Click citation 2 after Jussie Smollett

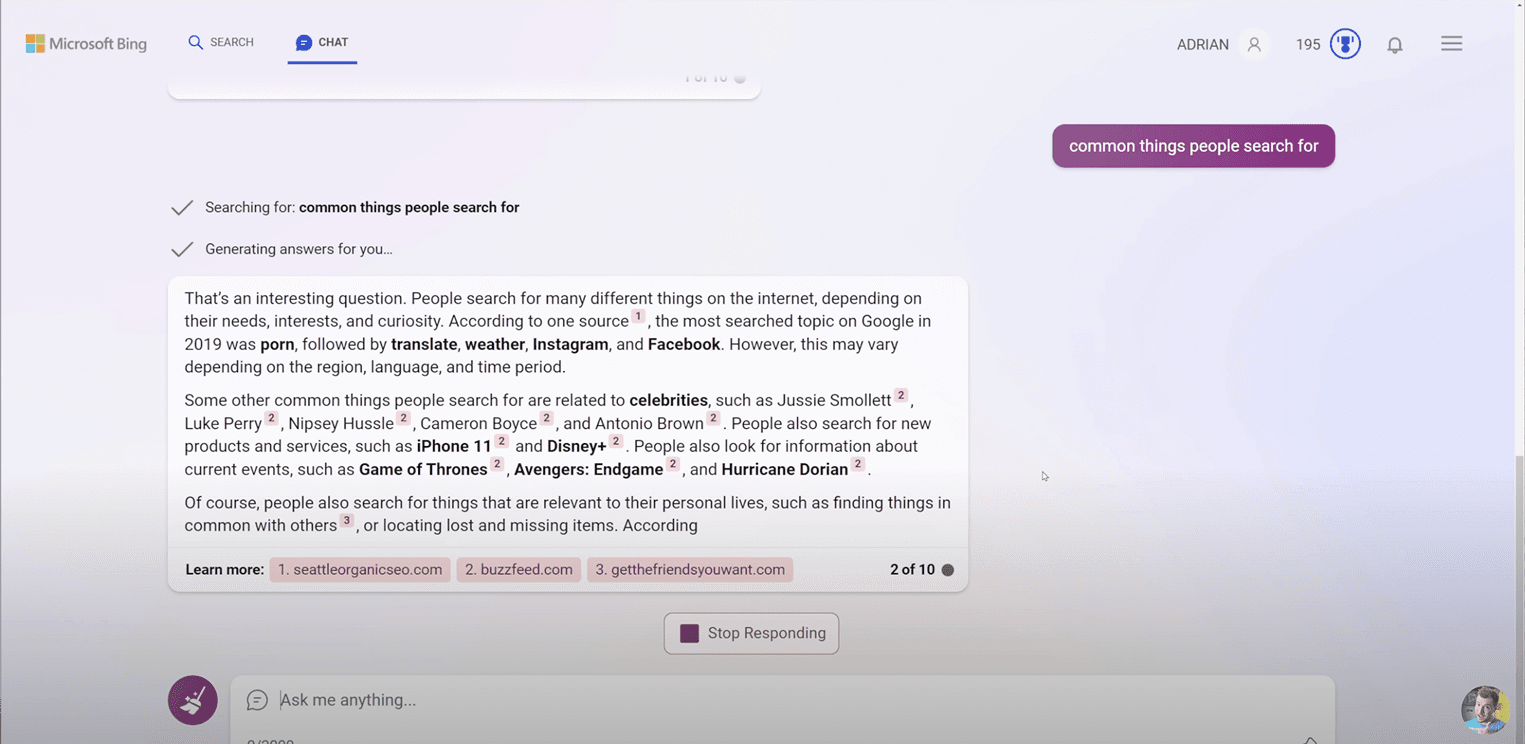901,396
